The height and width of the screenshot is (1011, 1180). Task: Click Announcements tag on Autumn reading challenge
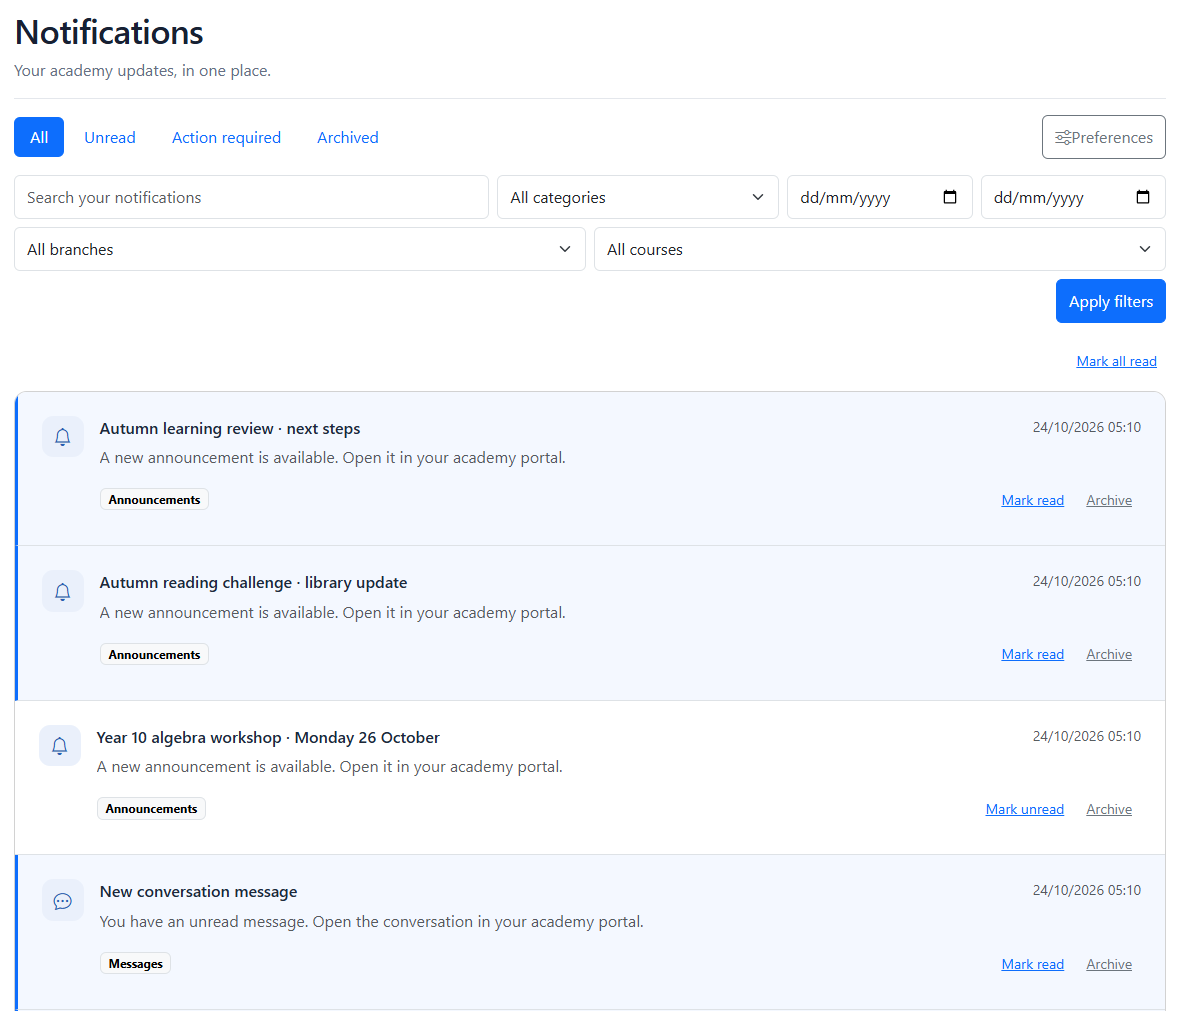coord(154,655)
